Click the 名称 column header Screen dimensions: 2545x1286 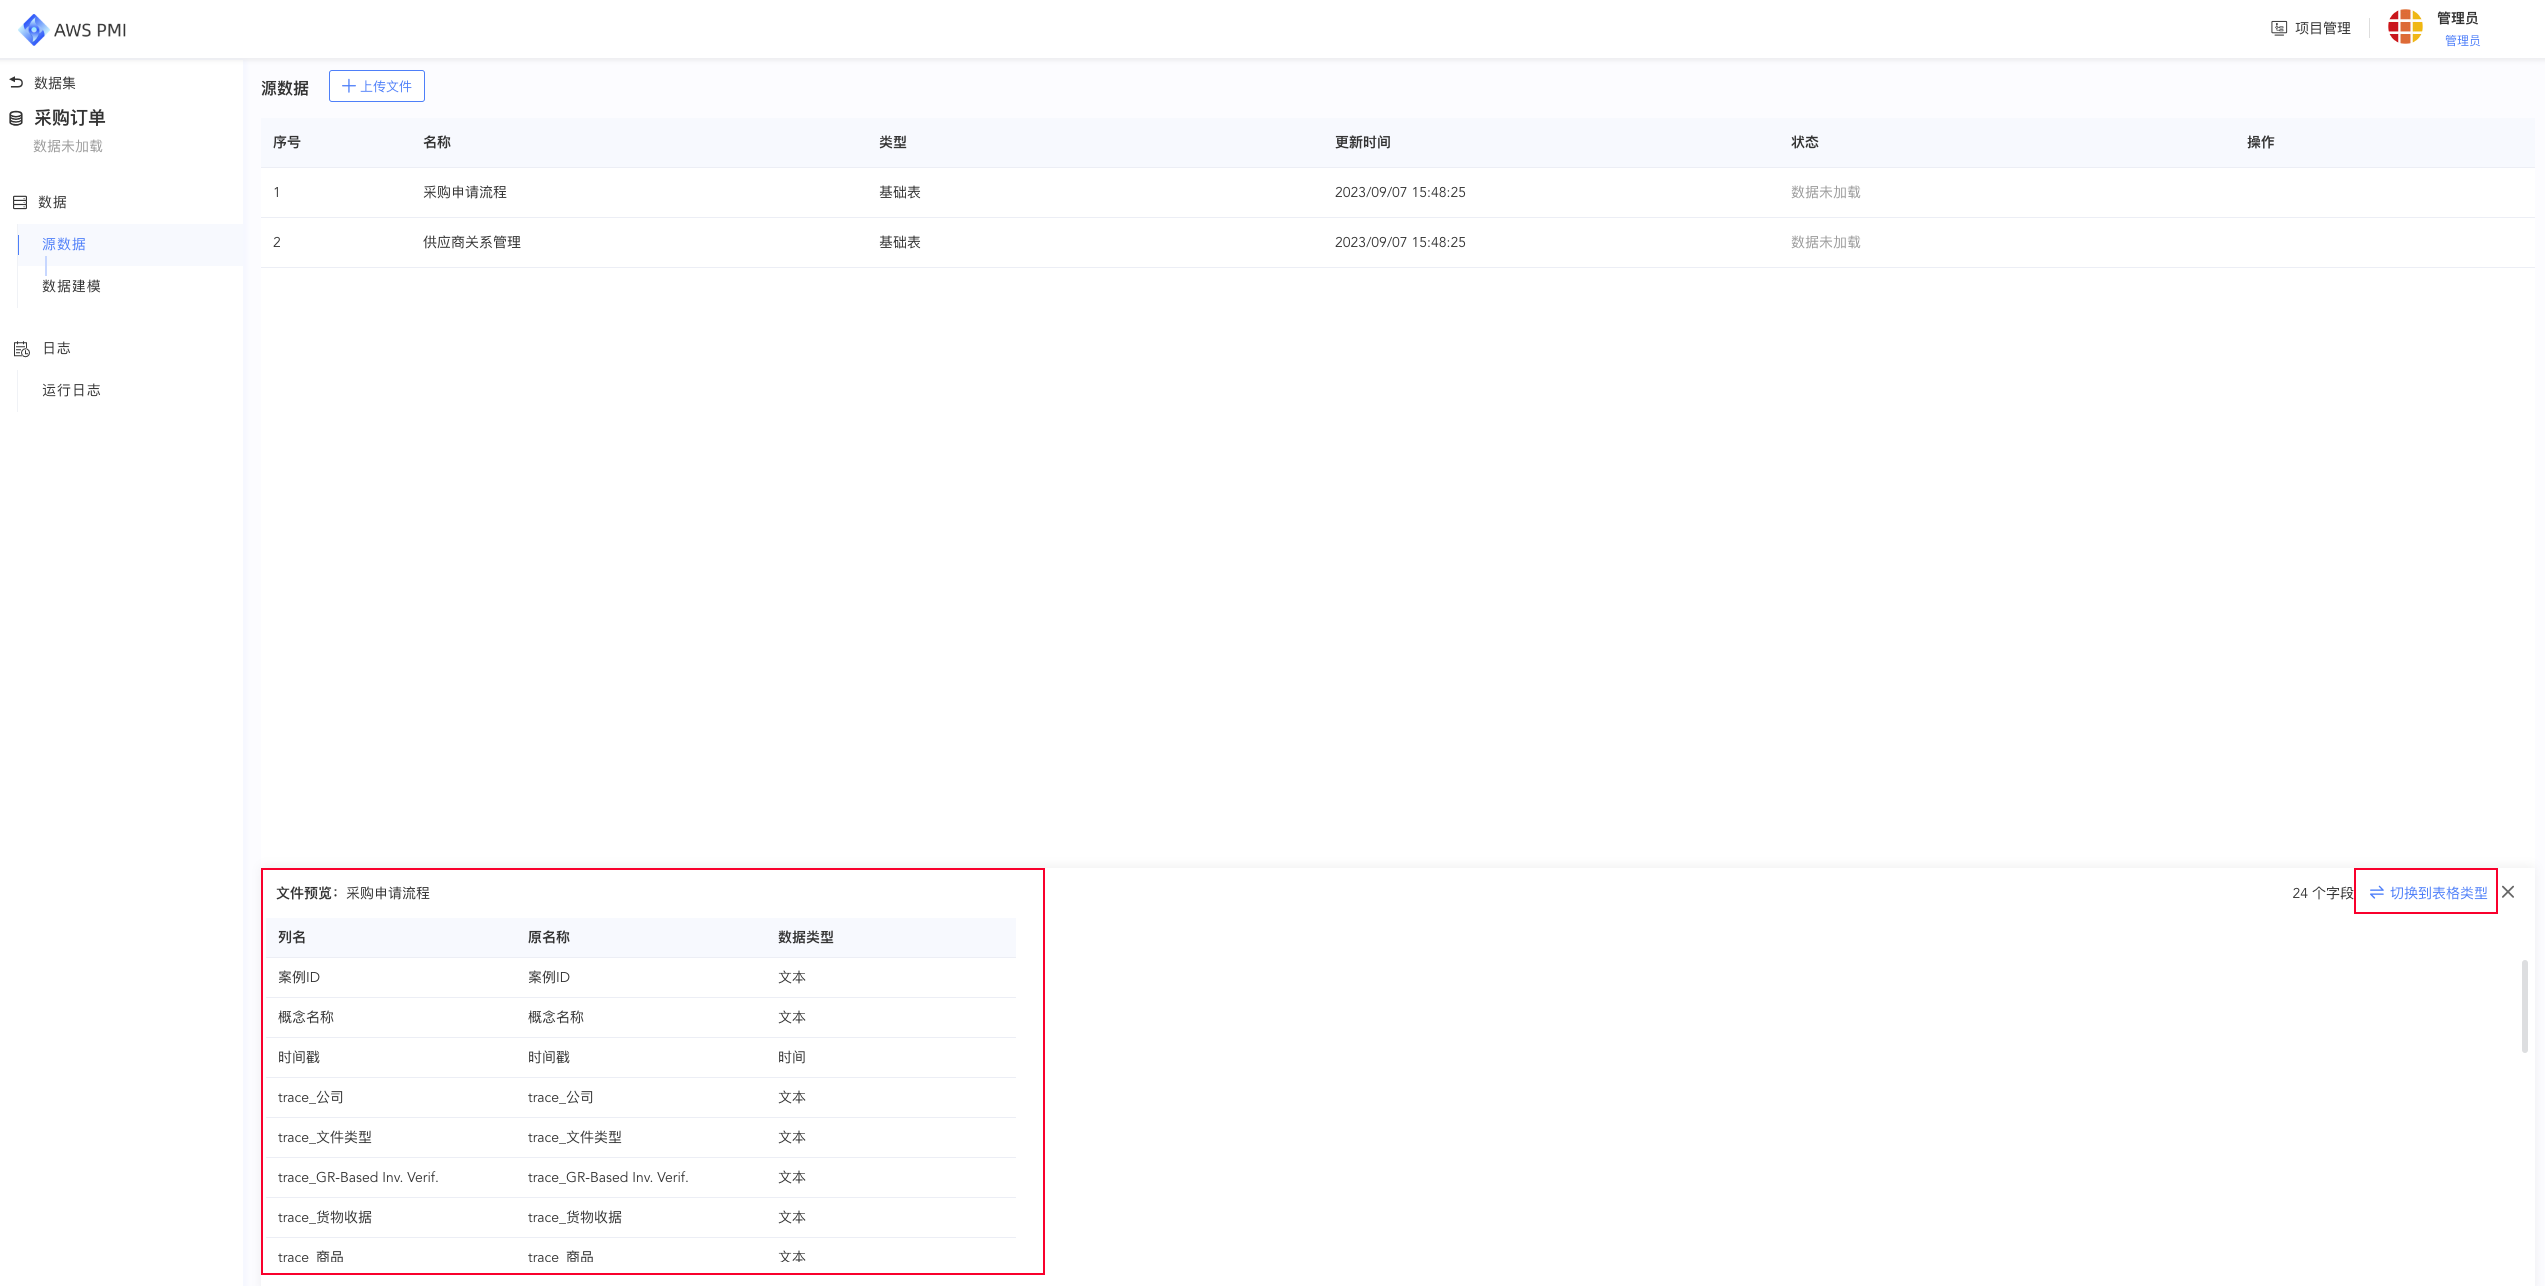point(437,142)
